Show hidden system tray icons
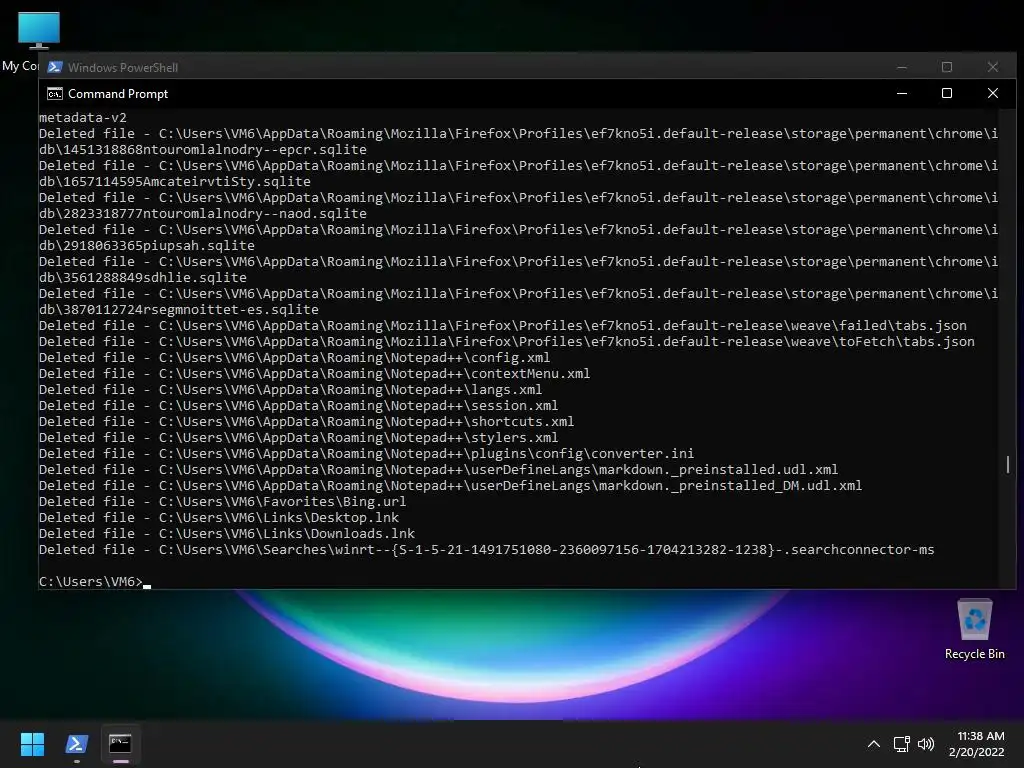The width and height of the screenshot is (1024, 768). coord(874,744)
